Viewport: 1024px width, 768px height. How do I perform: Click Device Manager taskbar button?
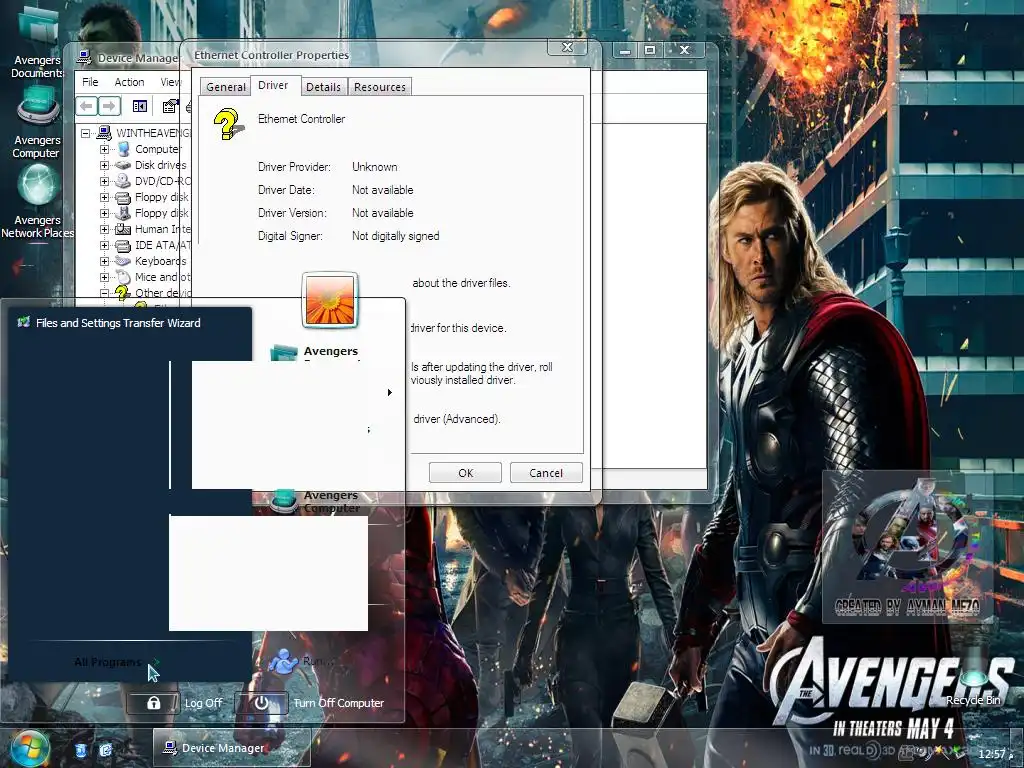click(x=232, y=748)
